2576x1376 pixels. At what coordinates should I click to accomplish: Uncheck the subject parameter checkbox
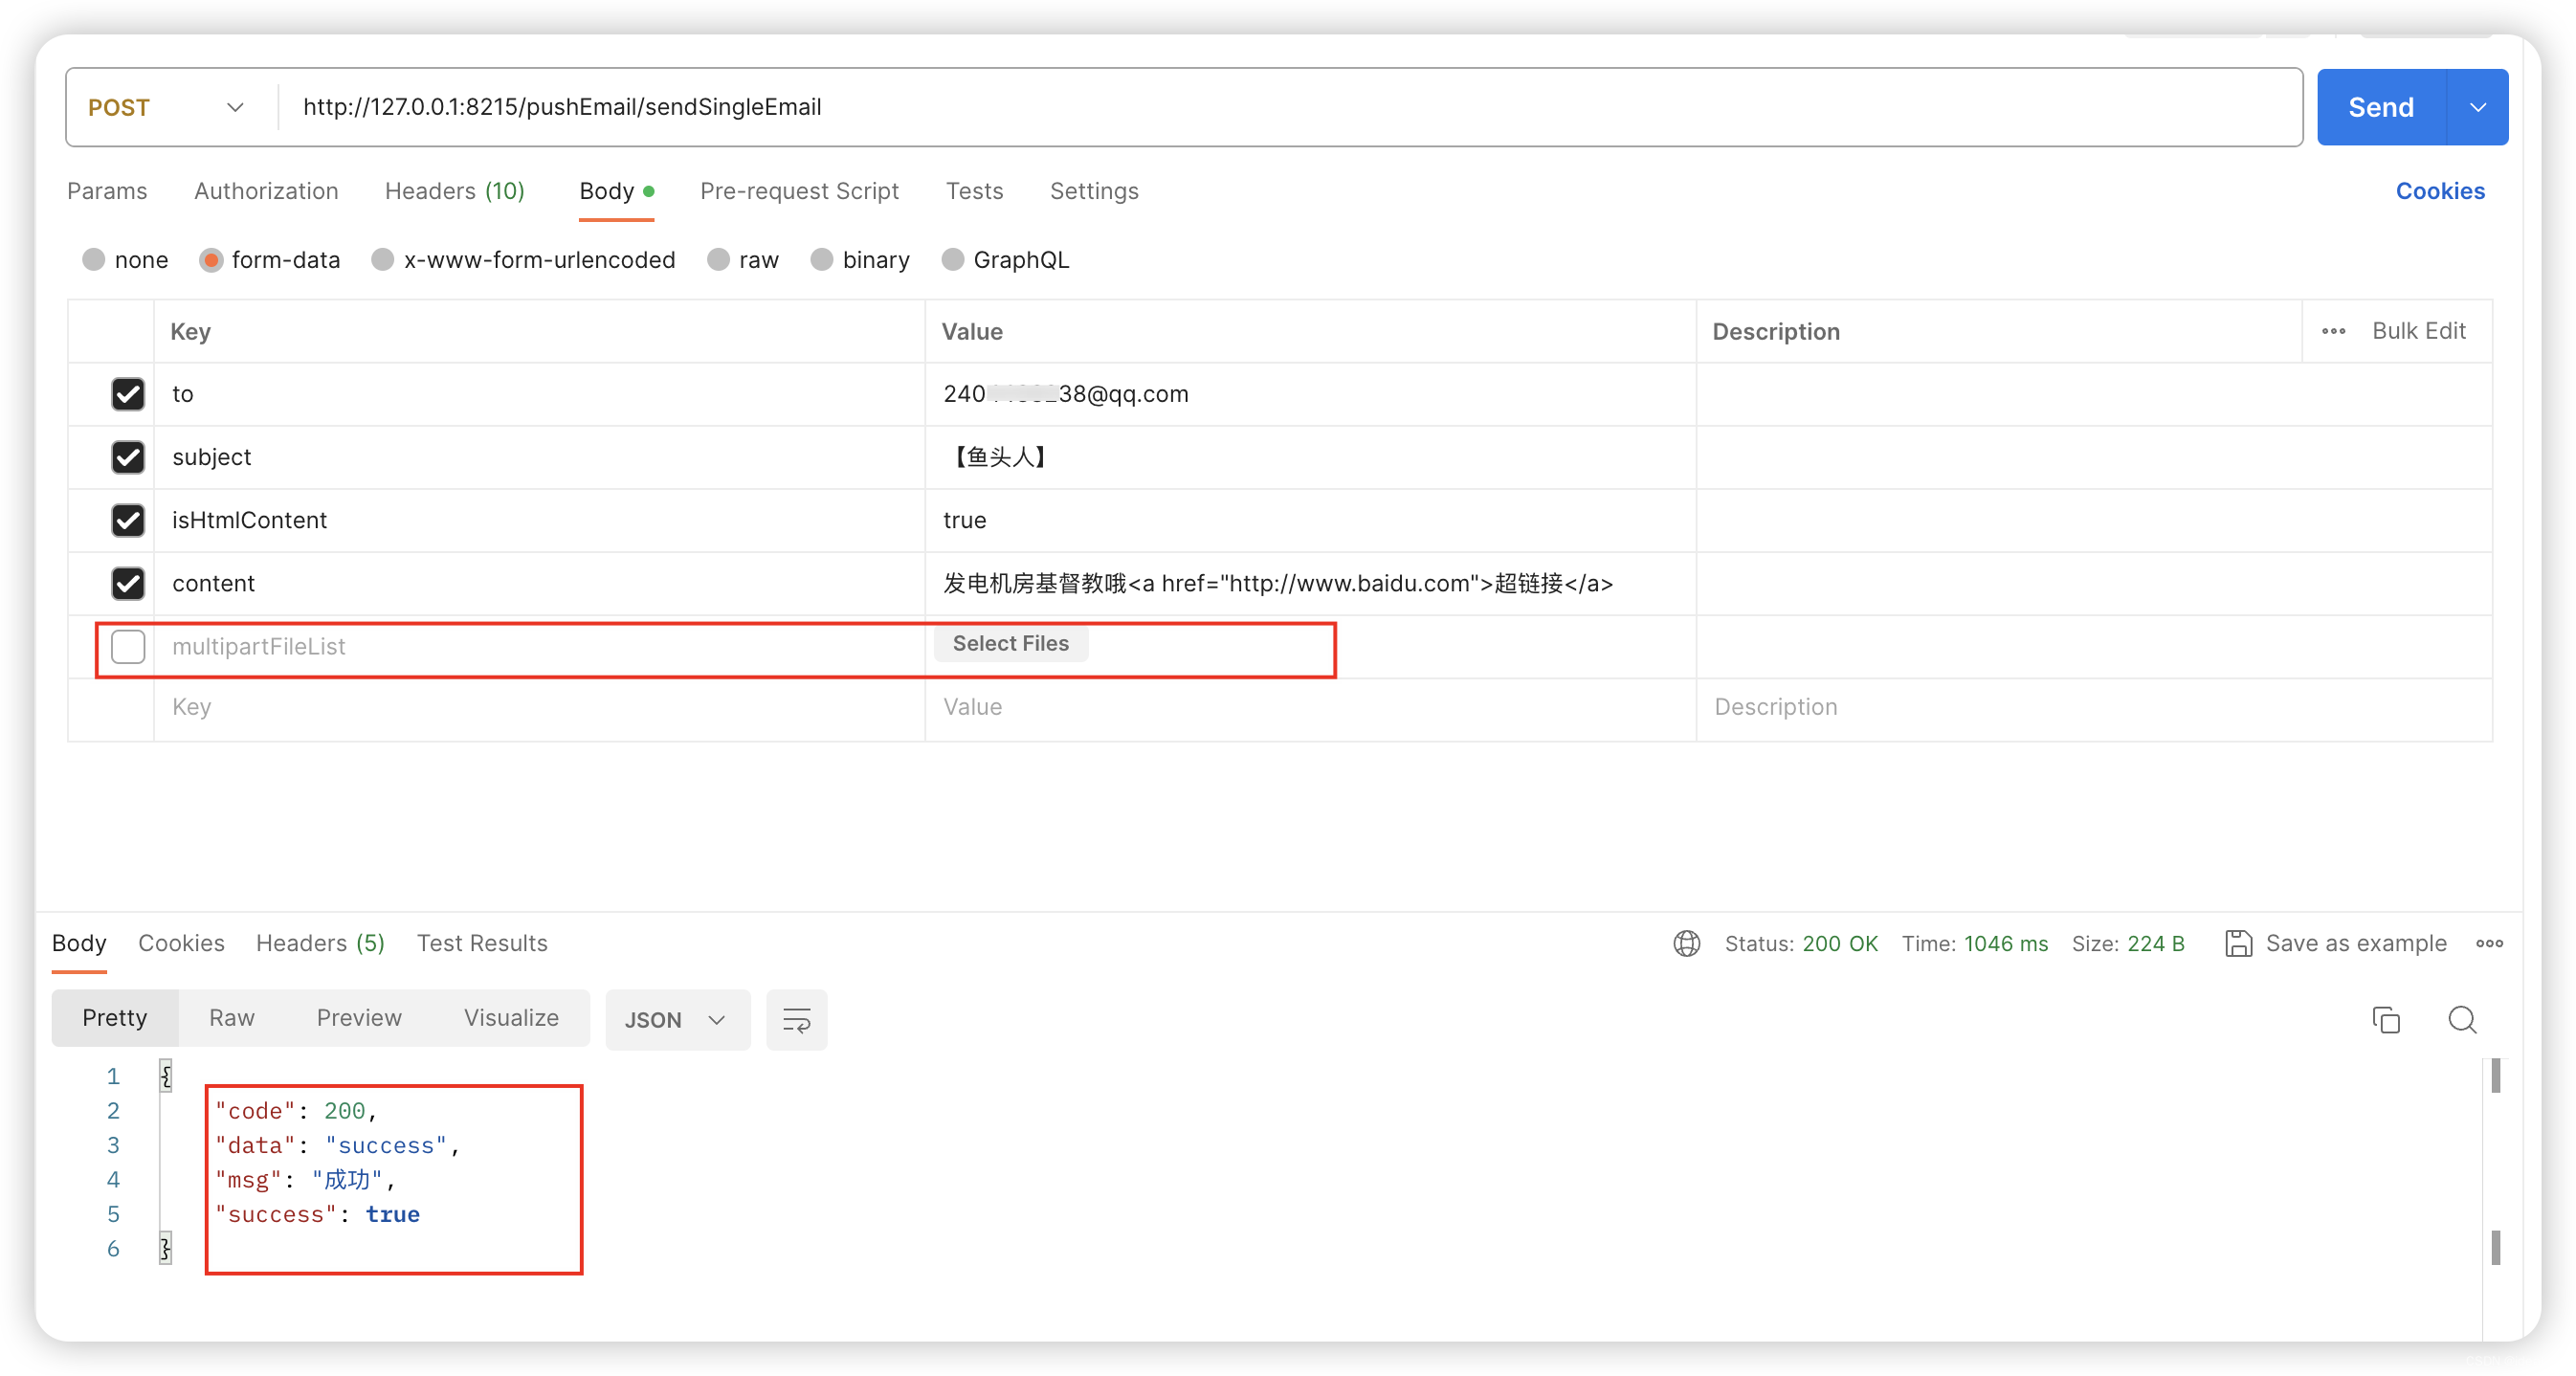pos(128,457)
